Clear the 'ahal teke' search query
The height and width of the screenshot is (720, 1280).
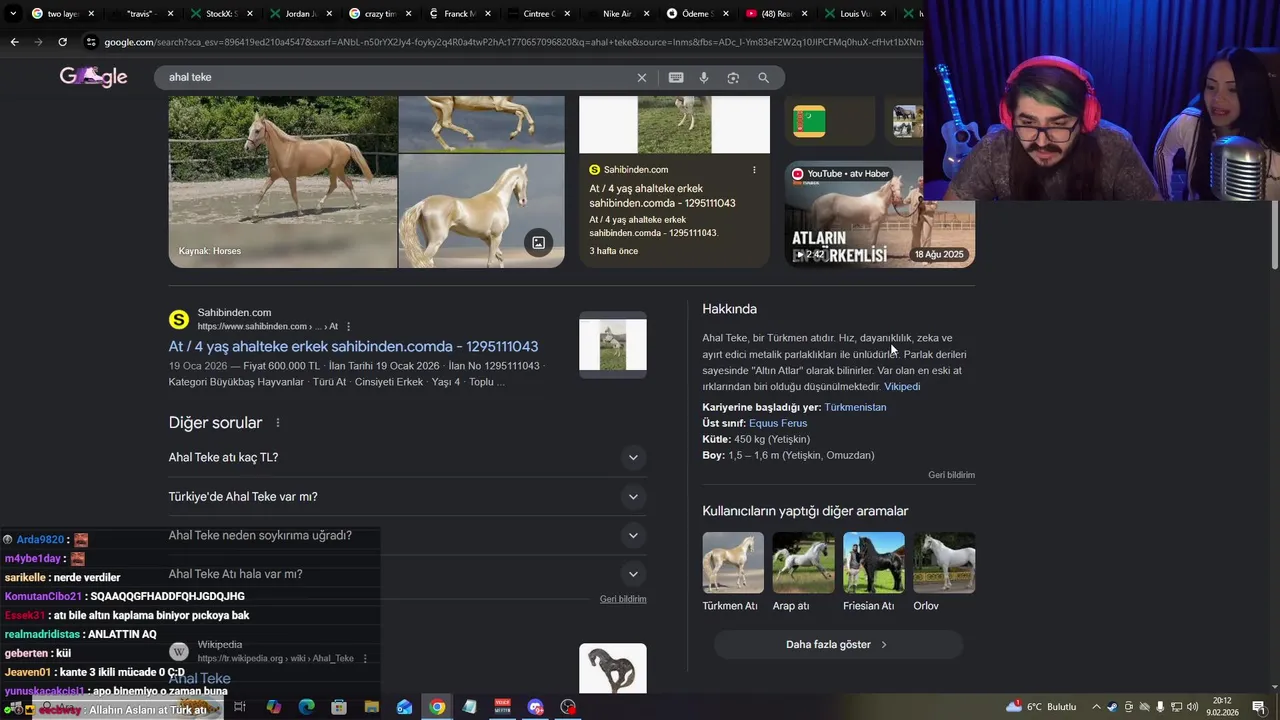coord(642,78)
